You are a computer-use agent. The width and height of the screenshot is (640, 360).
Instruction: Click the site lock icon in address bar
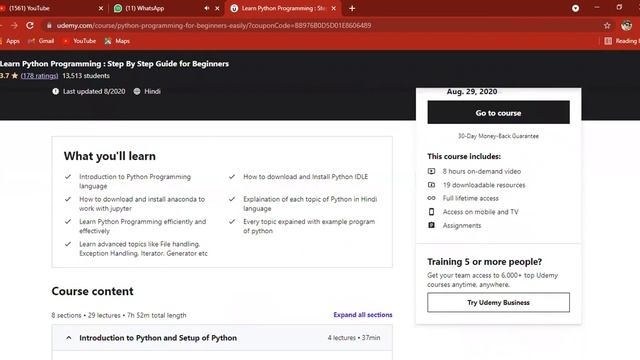pyautogui.click(x=49, y=25)
